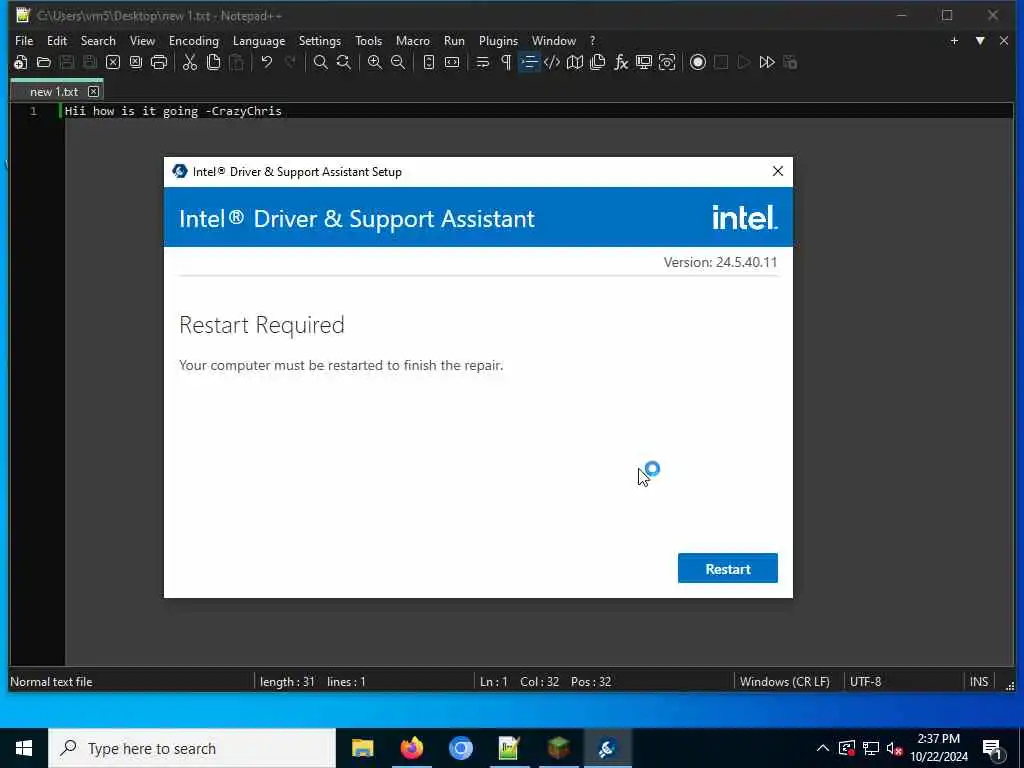Show the Document List panel icon
1024x768 pixels.
(x=598, y=63)
